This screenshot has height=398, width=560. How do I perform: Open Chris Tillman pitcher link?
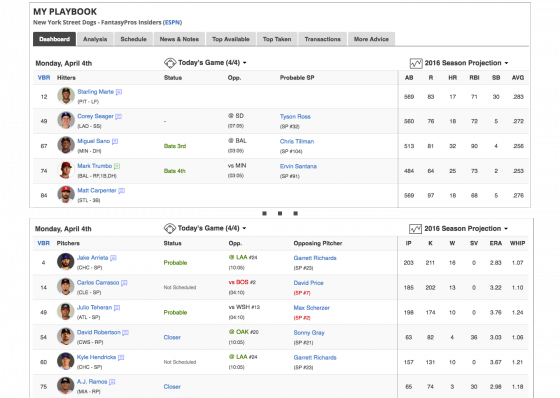click(297, 141)
